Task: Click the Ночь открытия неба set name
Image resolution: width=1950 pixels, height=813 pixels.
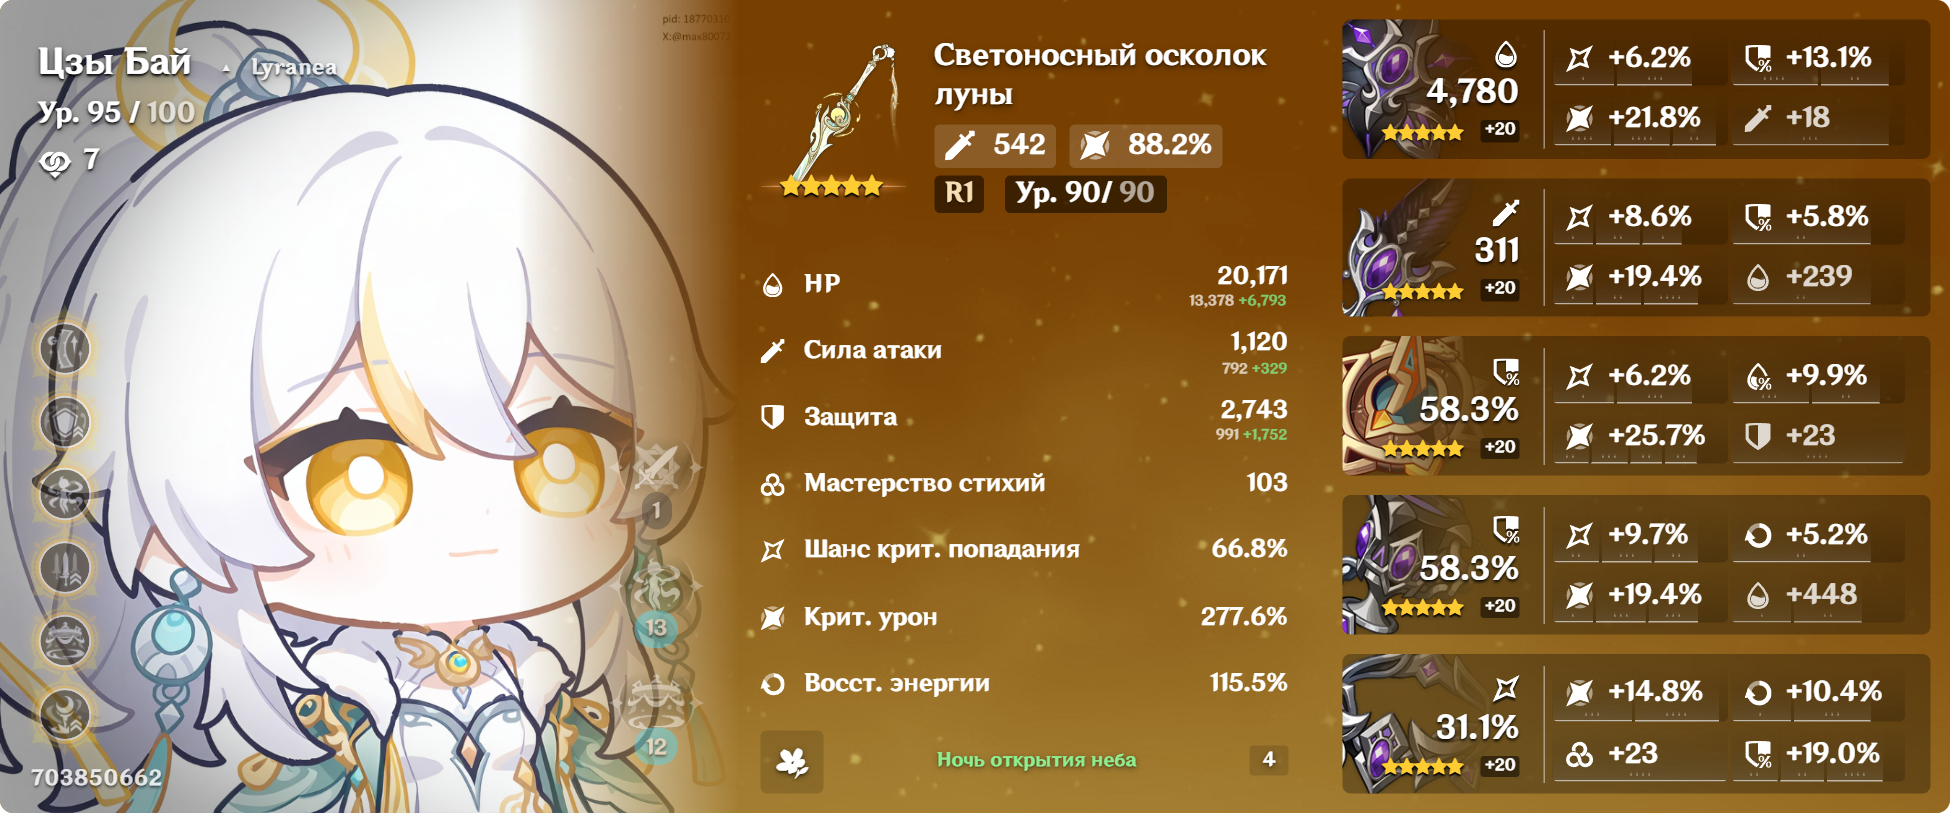Action: tap(1036, 760)
